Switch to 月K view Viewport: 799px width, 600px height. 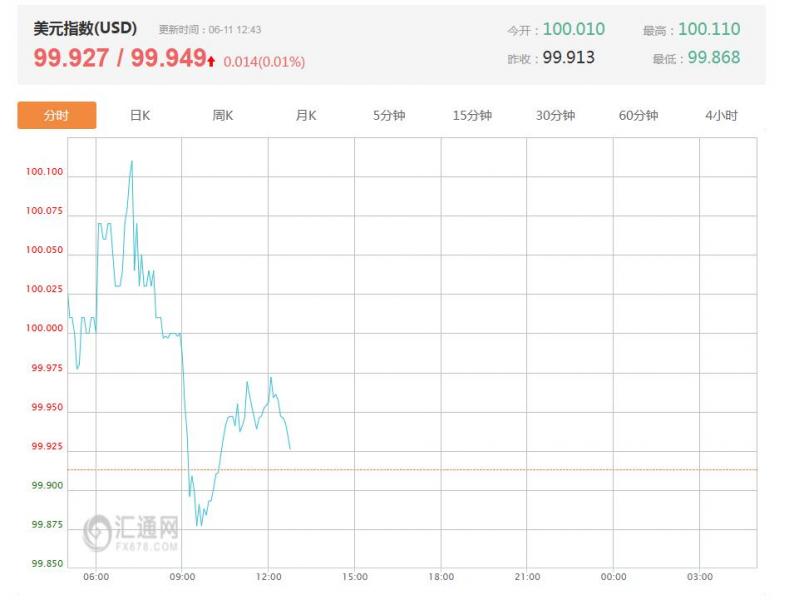click(x=306, y=116)
